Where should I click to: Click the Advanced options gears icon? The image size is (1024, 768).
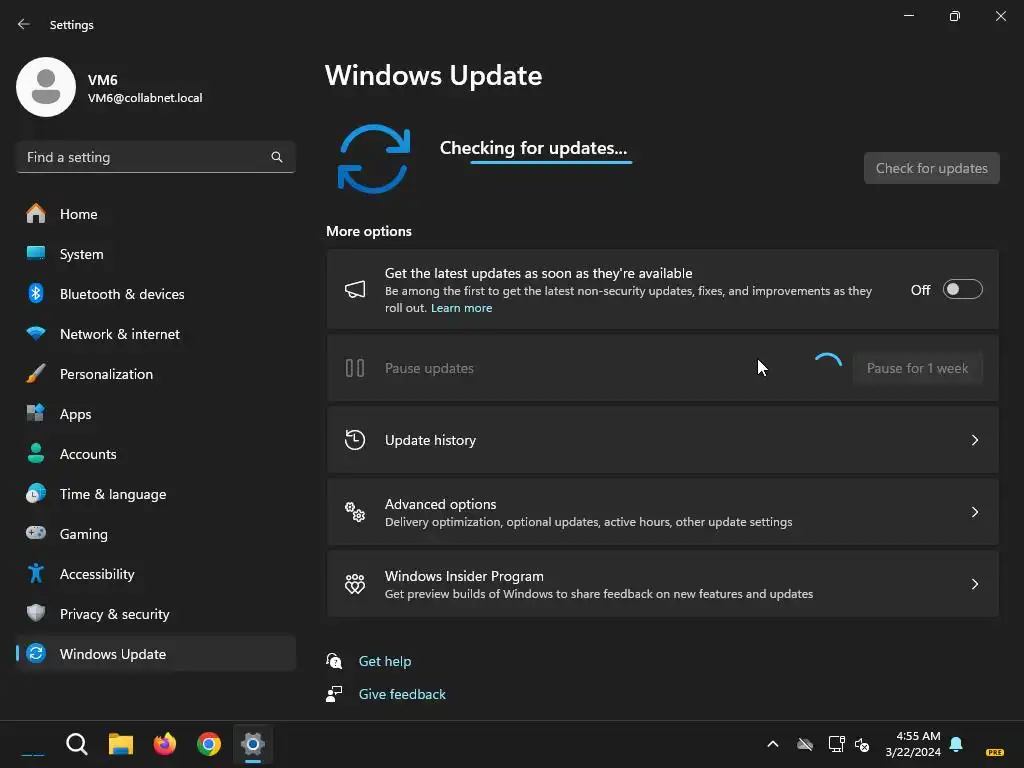(355, 512)
